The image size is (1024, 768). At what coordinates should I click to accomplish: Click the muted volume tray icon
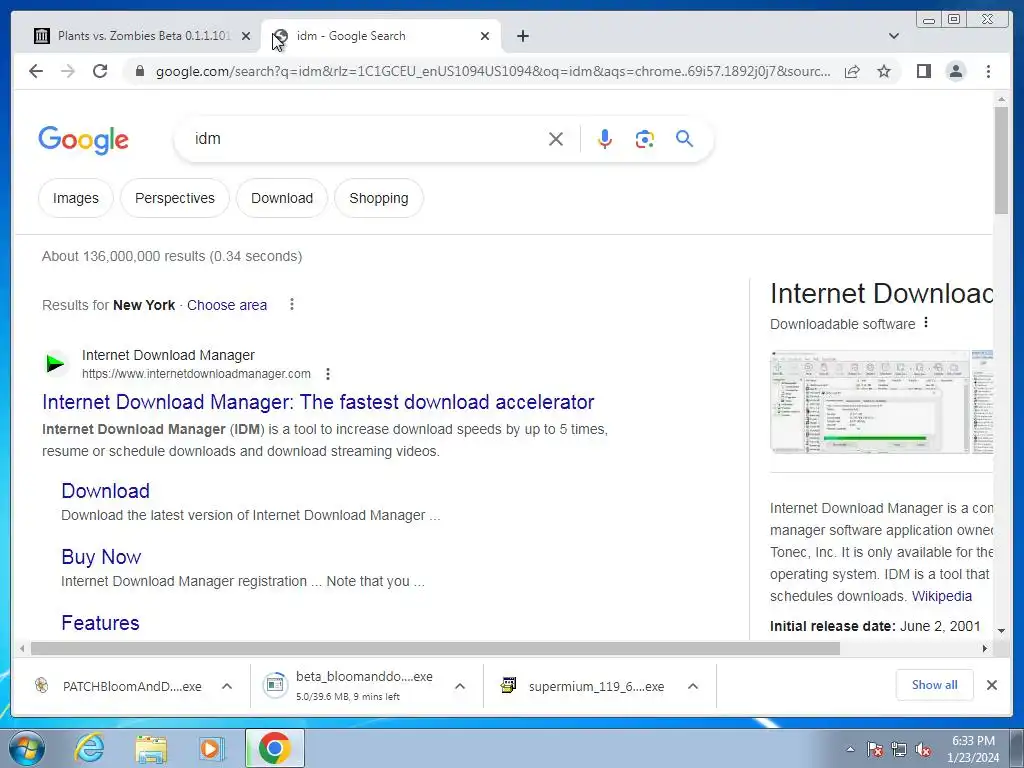[x=923, y=749]
